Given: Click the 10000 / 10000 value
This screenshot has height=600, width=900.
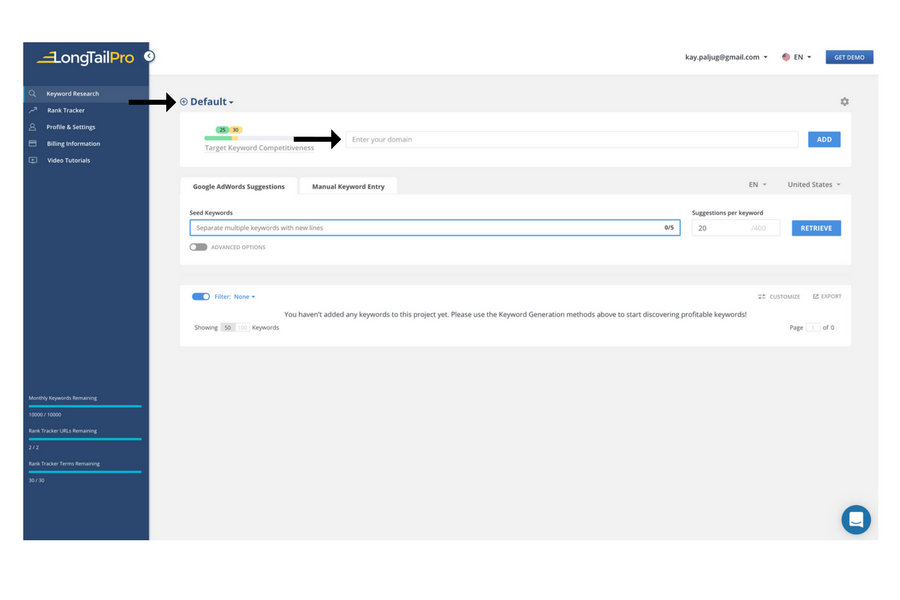Looking at the screenshot, I should coord(45,415).
